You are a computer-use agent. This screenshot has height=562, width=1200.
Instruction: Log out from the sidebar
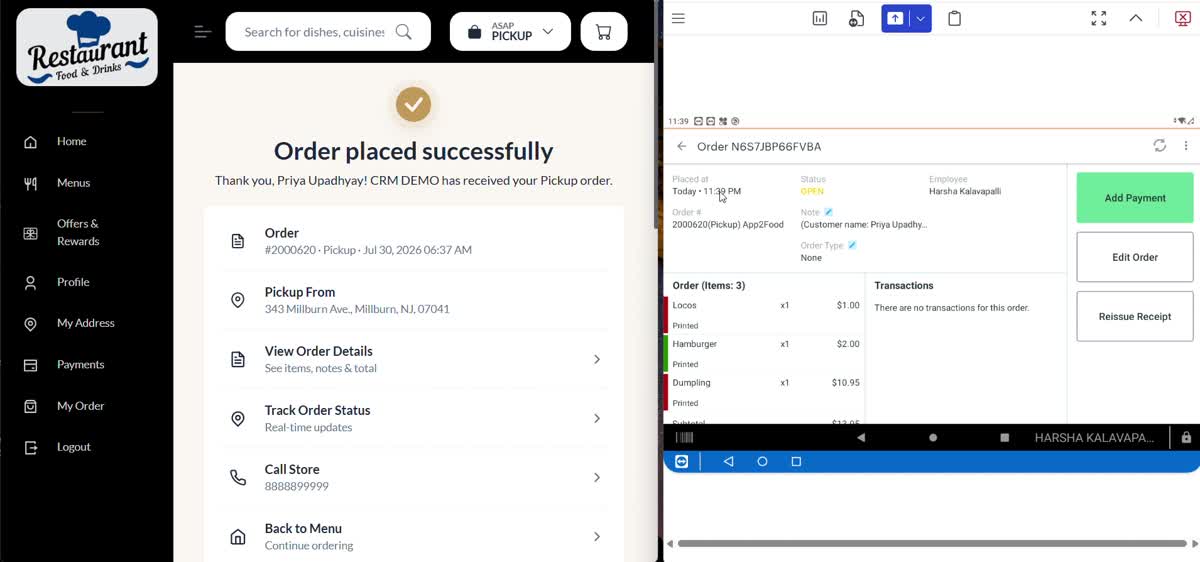[73, 447]
